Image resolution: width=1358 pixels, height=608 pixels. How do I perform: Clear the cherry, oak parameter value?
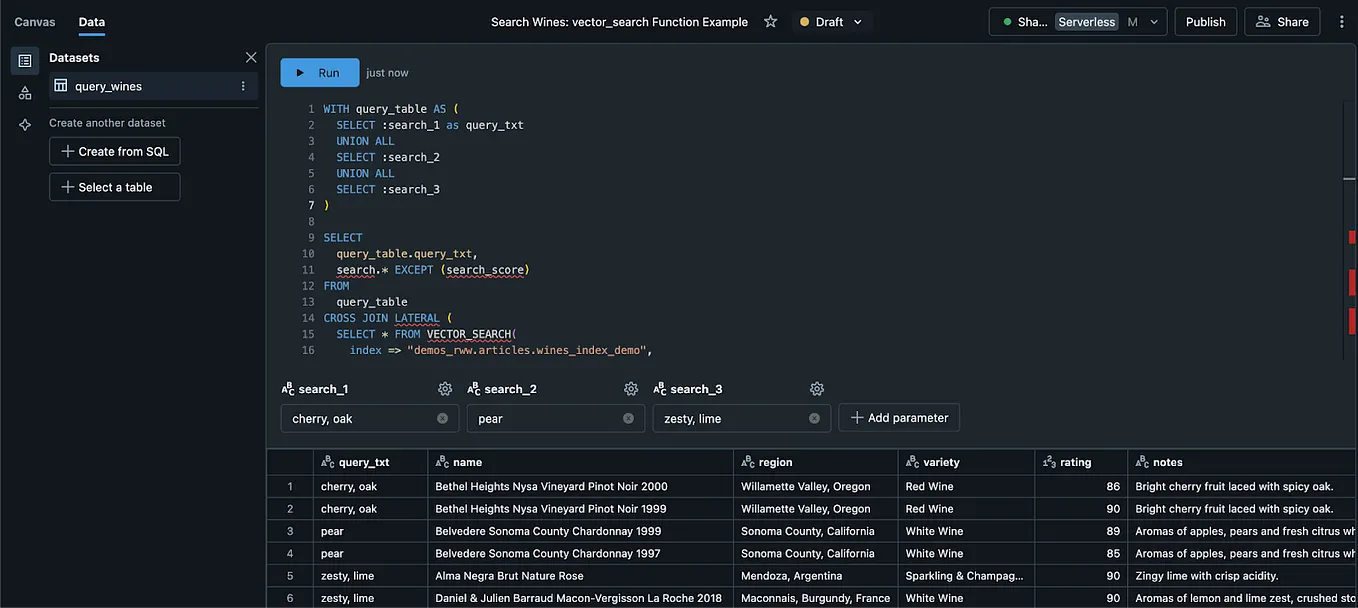click(x=442, y=418)
